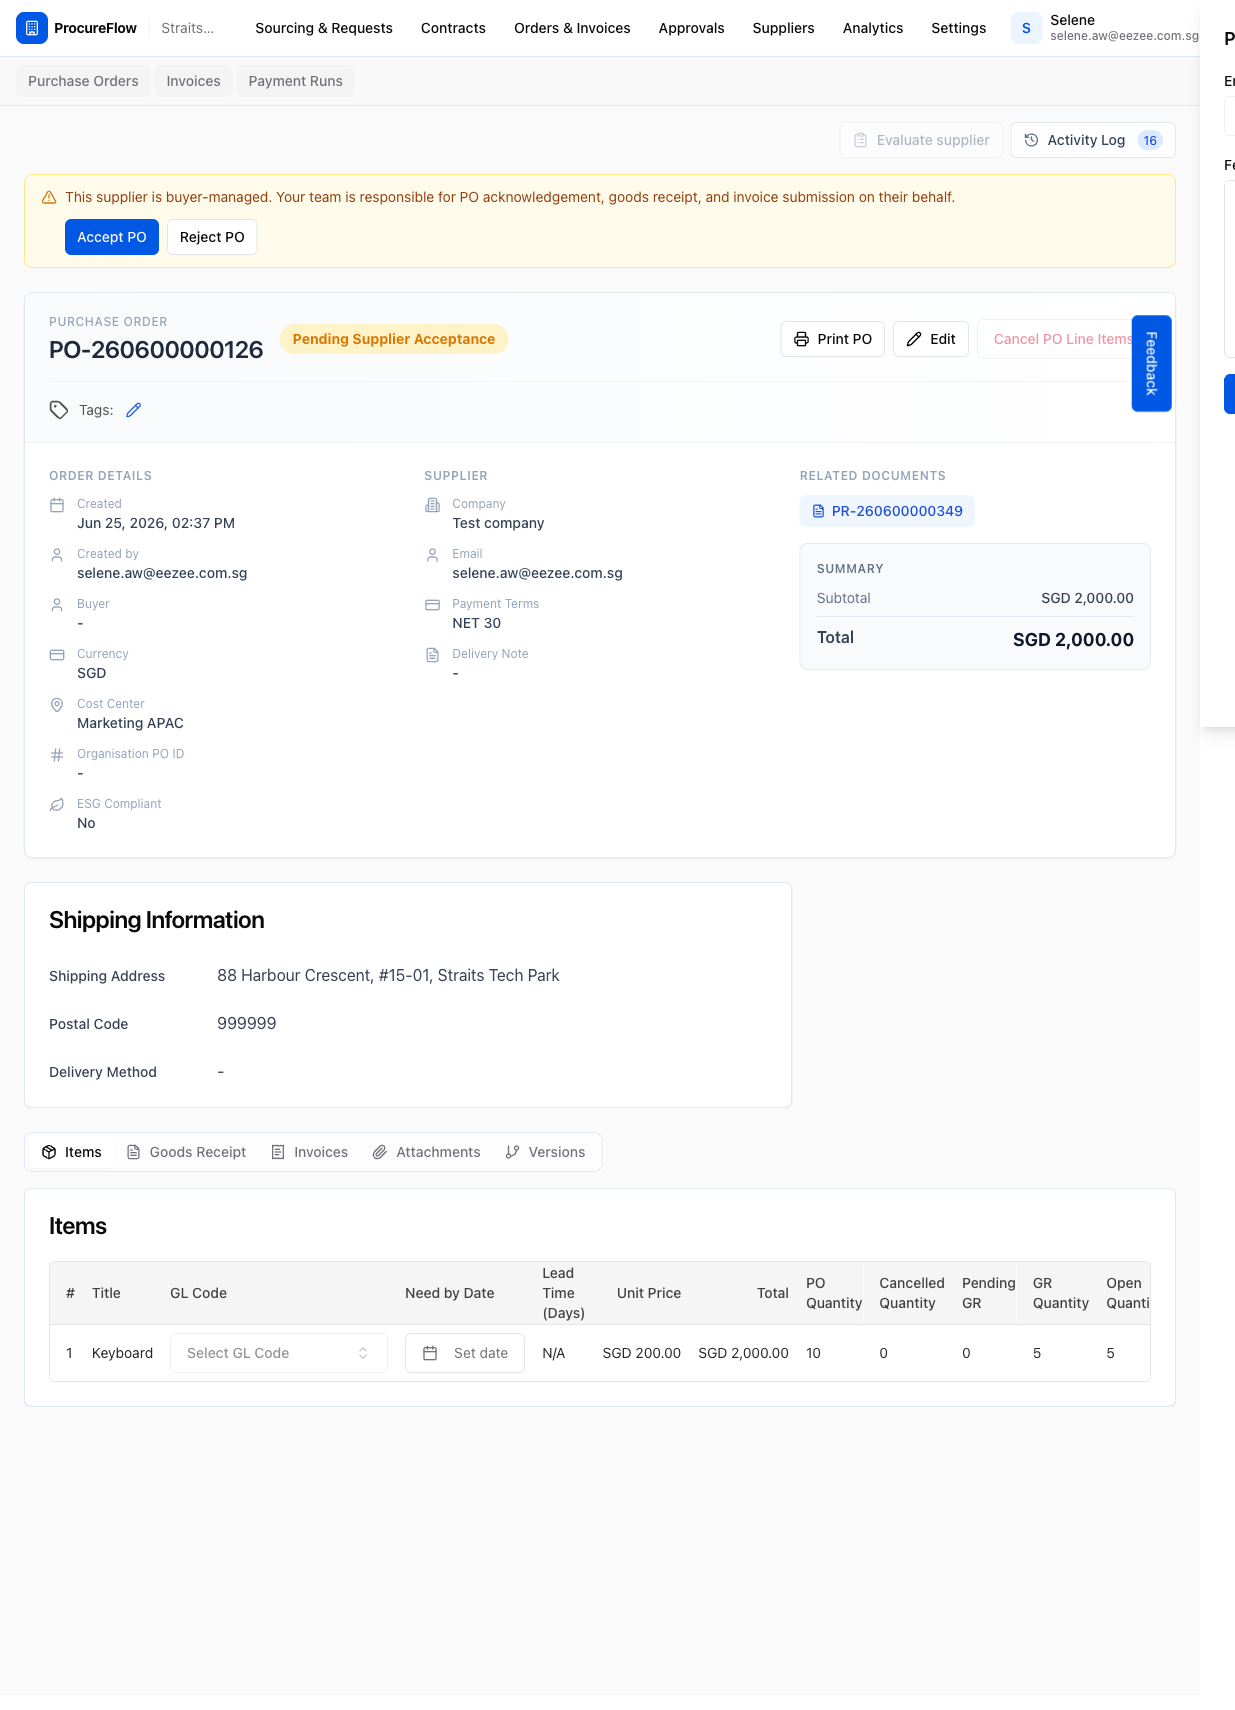Click the tag icon beside Tags label
Image resolution: width=1235 pixels, height=1710 pixels.
tap(59, 410)
